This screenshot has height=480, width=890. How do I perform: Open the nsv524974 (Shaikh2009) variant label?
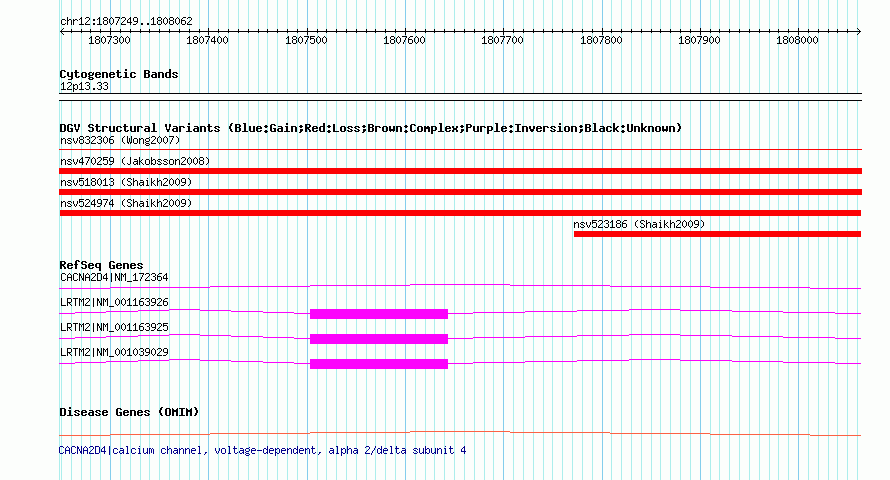(126, 203)
